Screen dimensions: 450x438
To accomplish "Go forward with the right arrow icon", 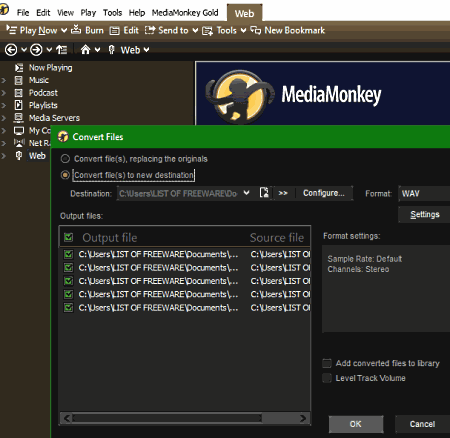I will click(36, 50).
